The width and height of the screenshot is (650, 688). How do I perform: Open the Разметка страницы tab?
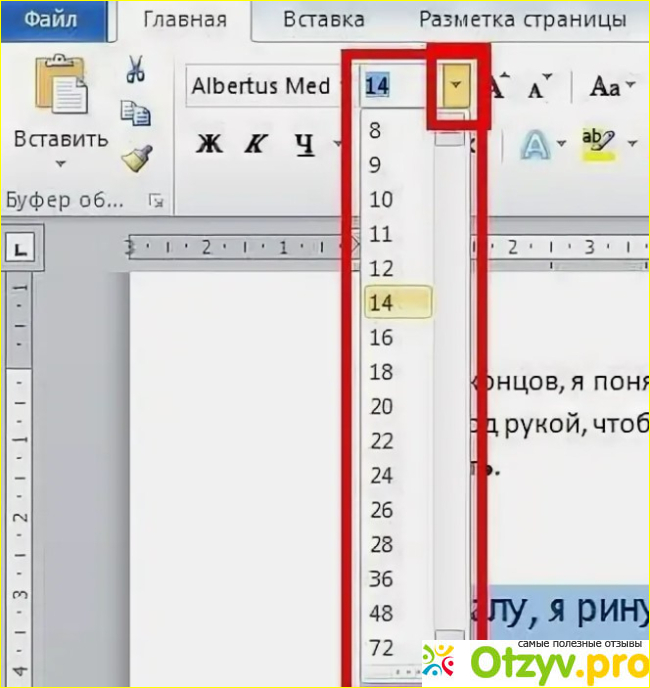pyautogui.click(x=522, y=19)
